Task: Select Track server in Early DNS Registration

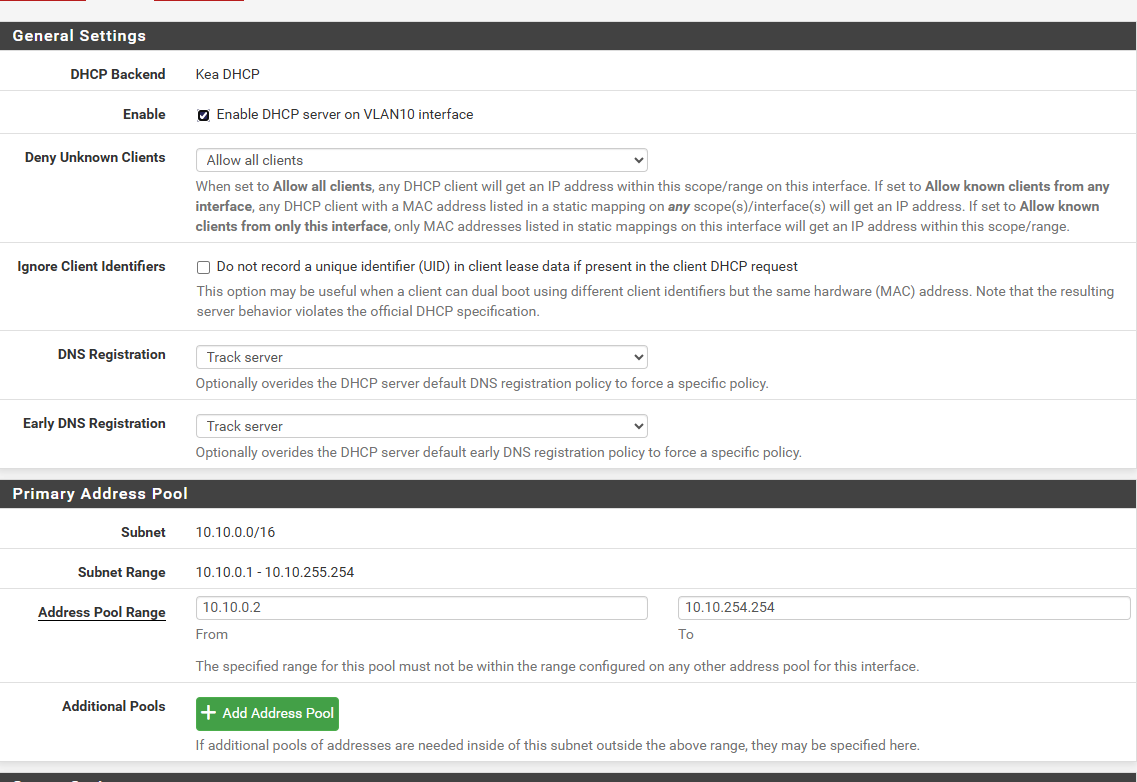Action: 420,426
